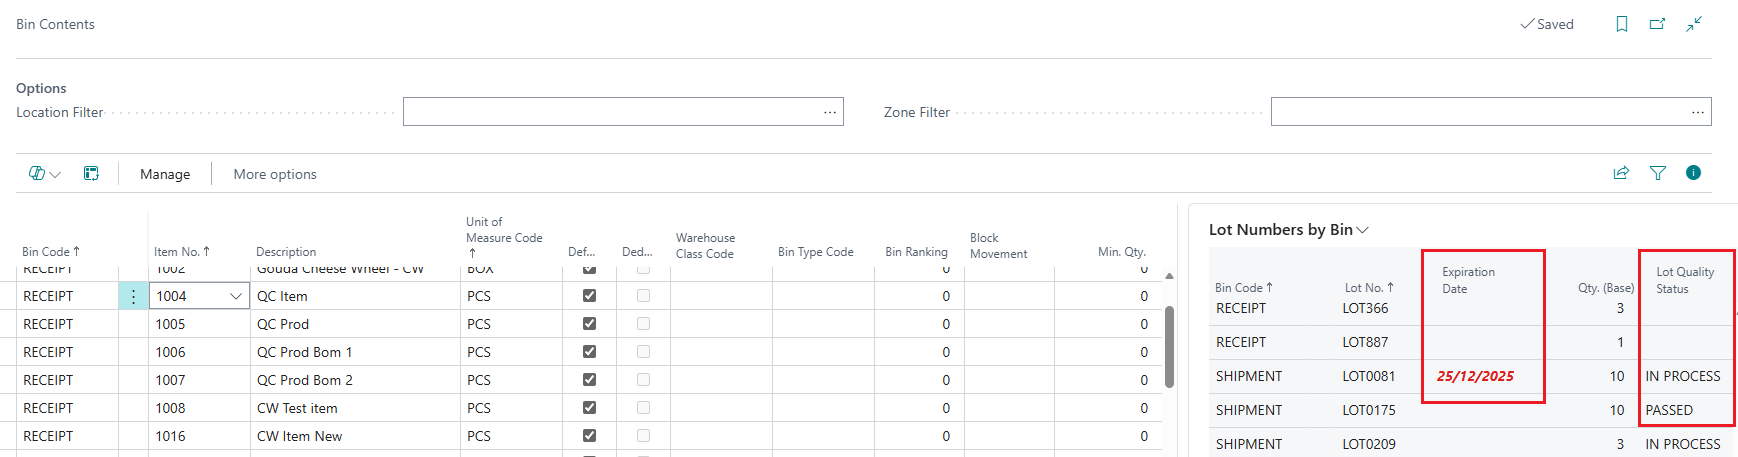Toggle Default checkbox for QC Item row

589,296
